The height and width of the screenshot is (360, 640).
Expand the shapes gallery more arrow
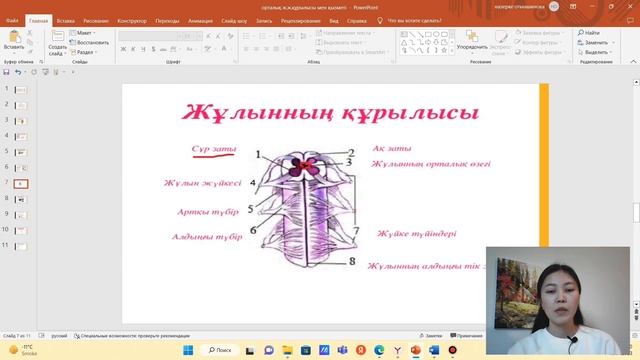452,51
